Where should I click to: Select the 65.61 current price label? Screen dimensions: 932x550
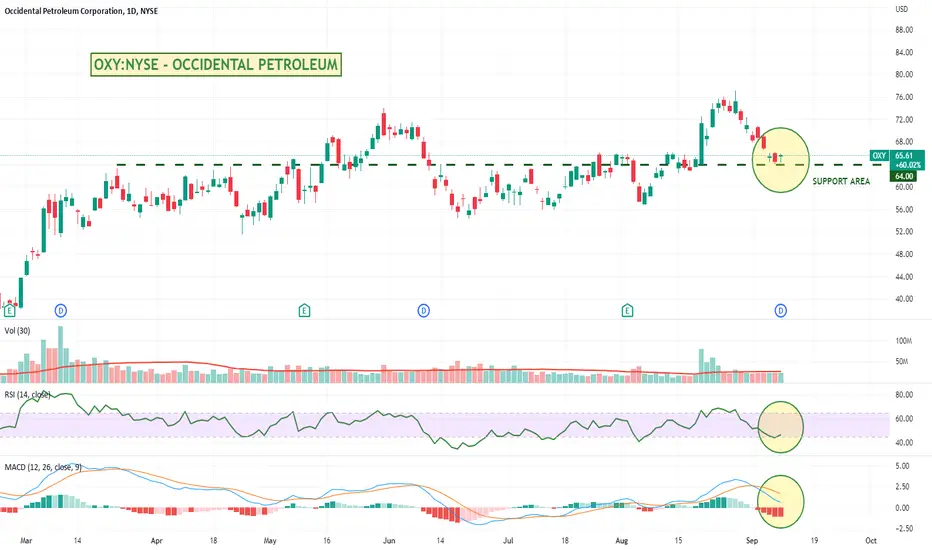(x=903, y=156)
